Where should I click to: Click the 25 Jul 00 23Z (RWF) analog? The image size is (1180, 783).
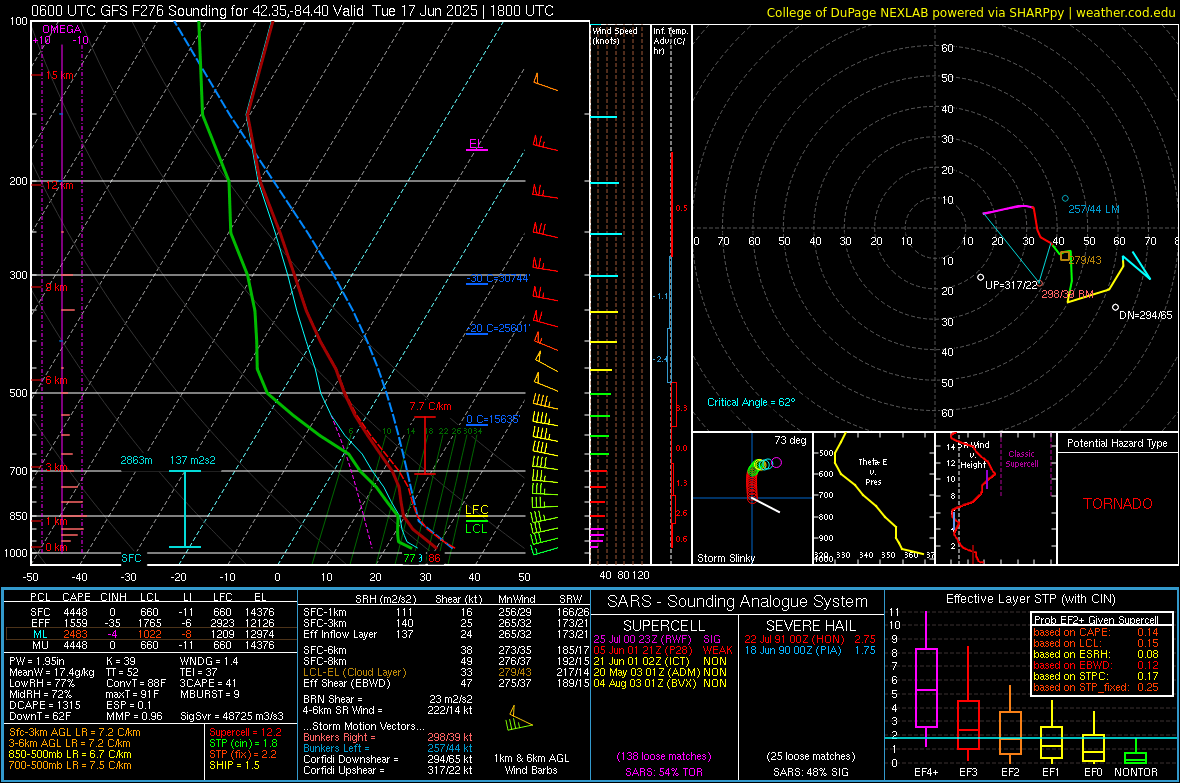pyautogui.click(x=643, y=639)
